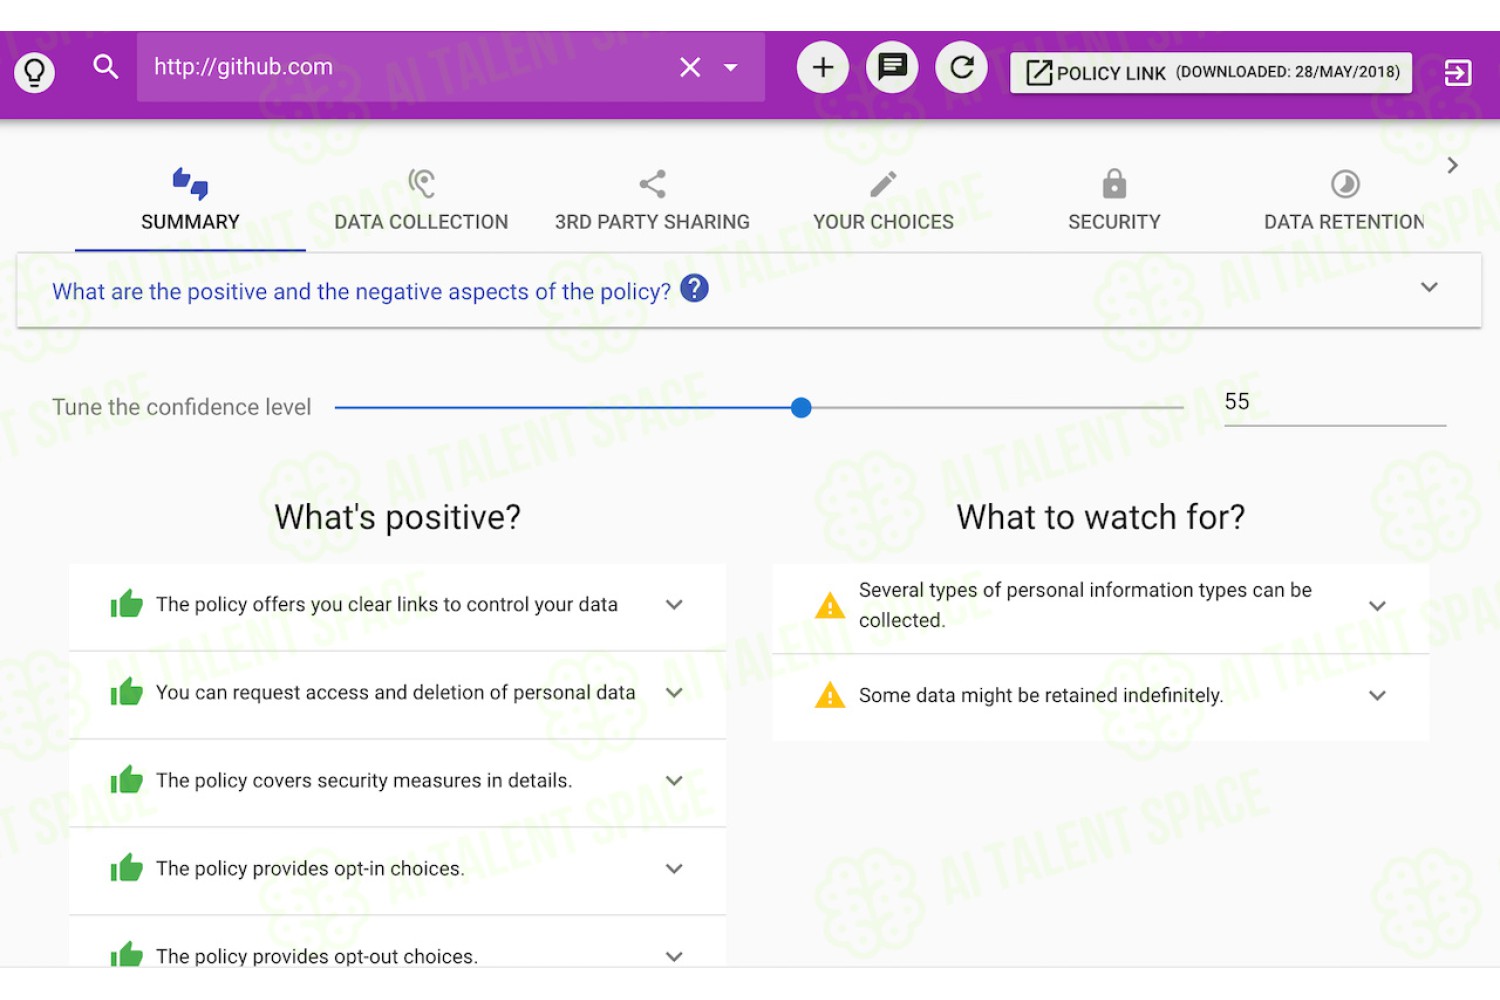Open the feedback chat bubble icon

coord(892,67)
